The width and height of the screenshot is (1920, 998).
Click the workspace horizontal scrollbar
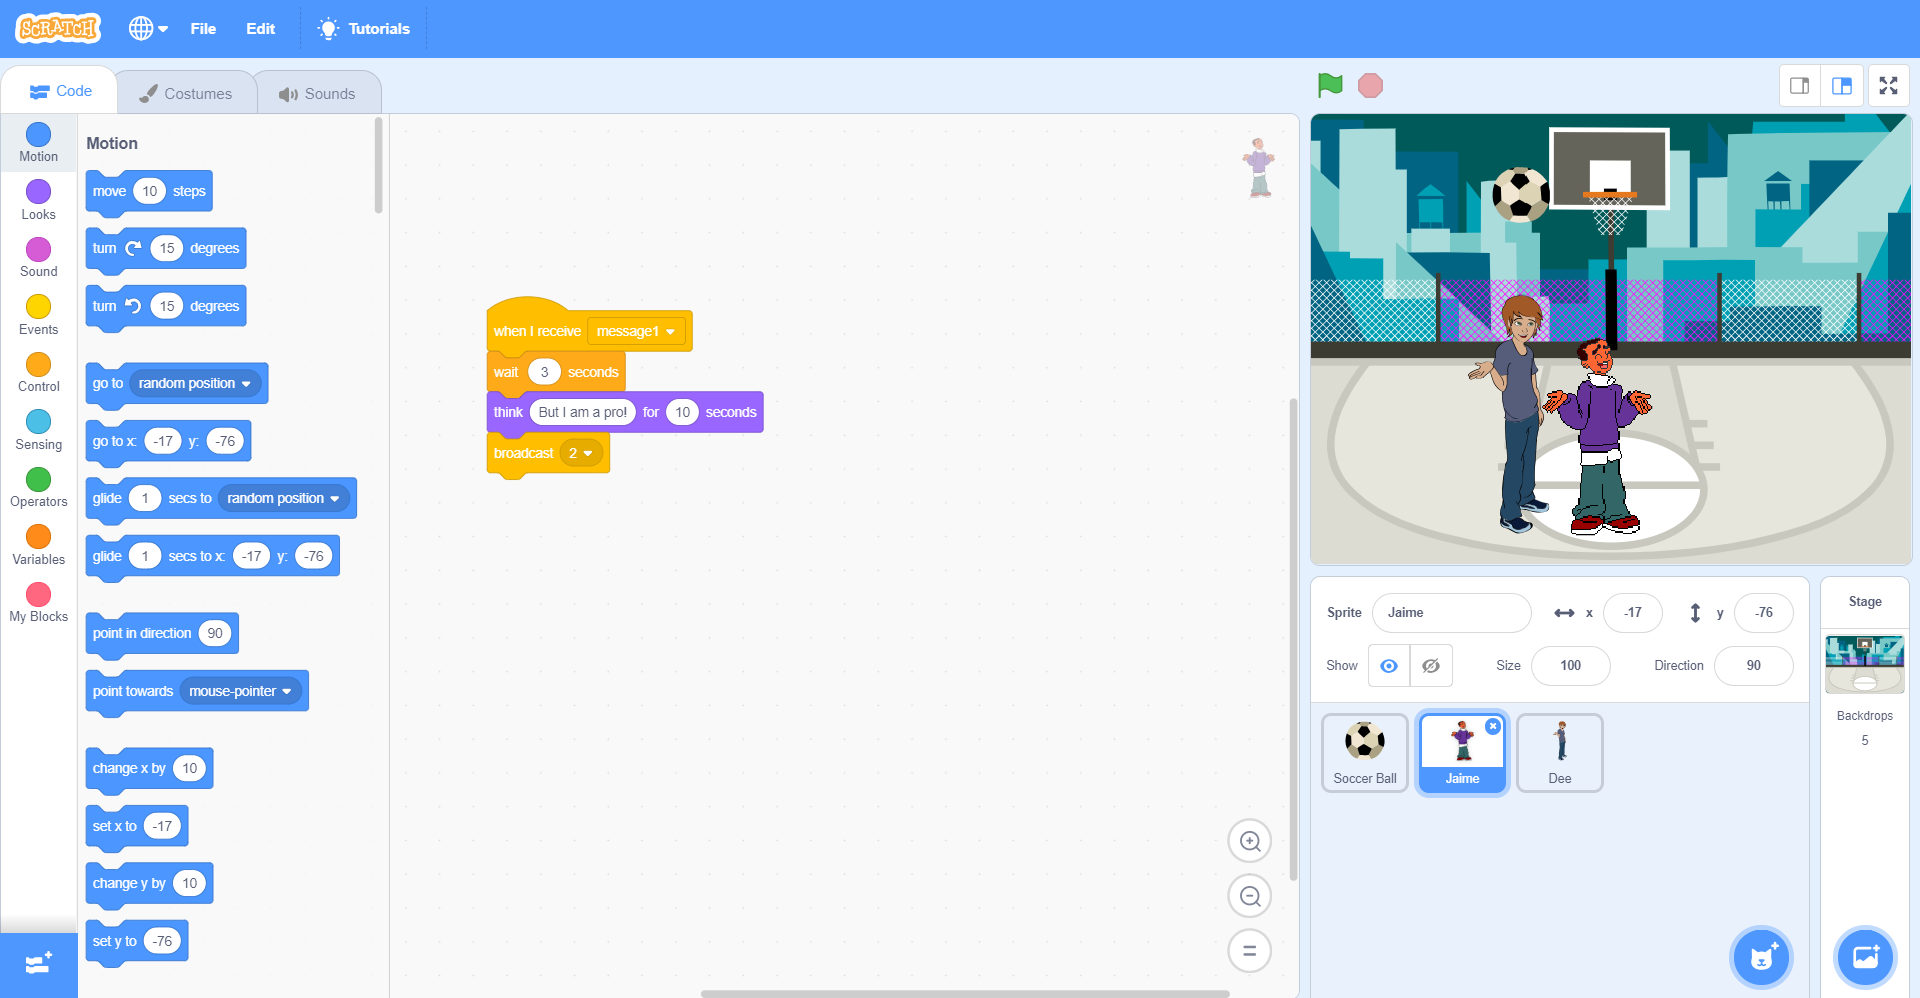965,993
